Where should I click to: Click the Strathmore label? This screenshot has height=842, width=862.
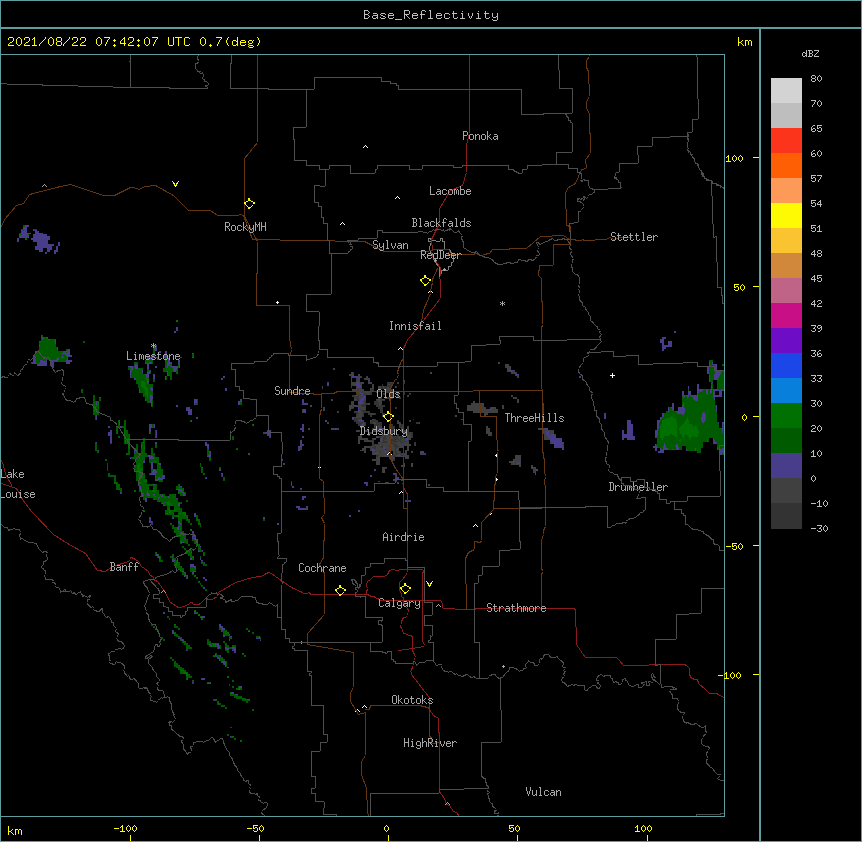pyautogui.click(x=516, y=608)
